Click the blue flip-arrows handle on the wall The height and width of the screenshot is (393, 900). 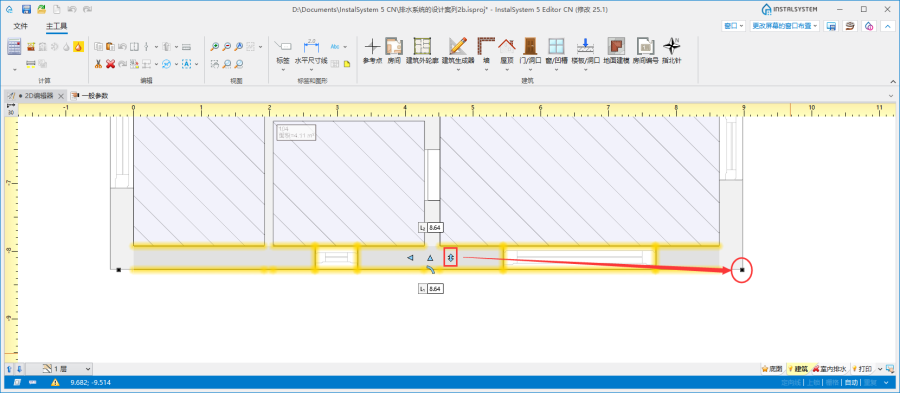[451, 258]
